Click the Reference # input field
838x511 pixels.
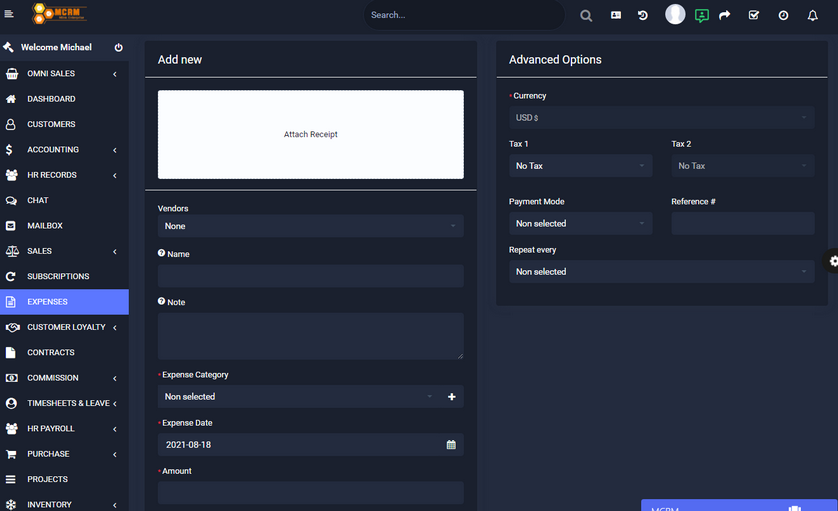pos(742,224)
